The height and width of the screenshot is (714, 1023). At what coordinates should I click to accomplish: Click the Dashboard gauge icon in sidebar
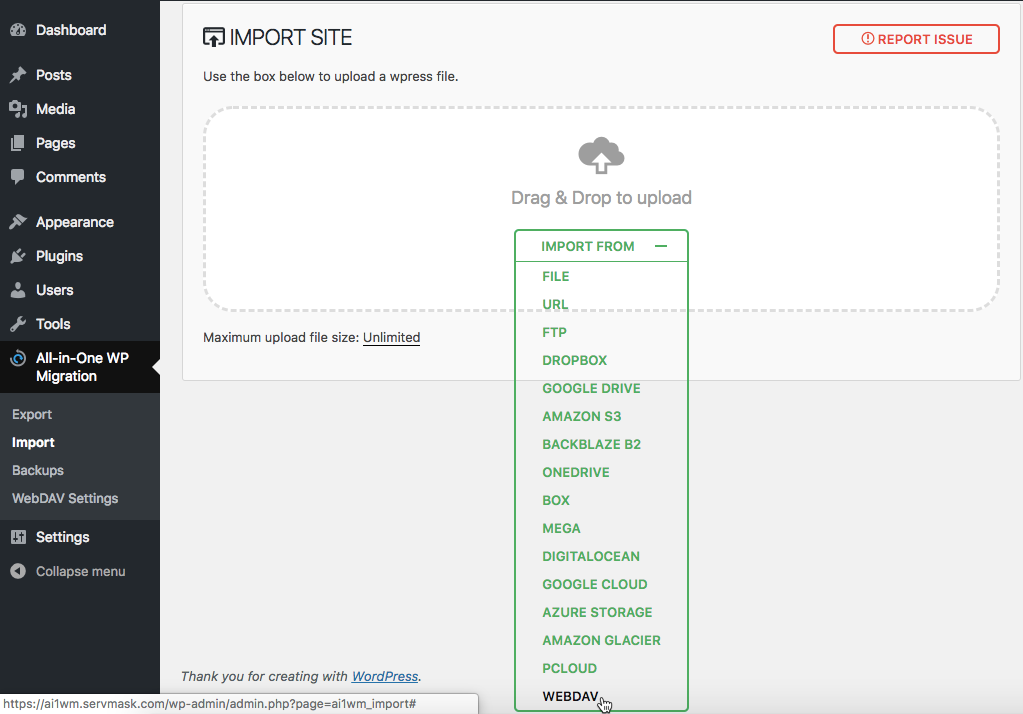pyautogui.click(x=18, y=30)
